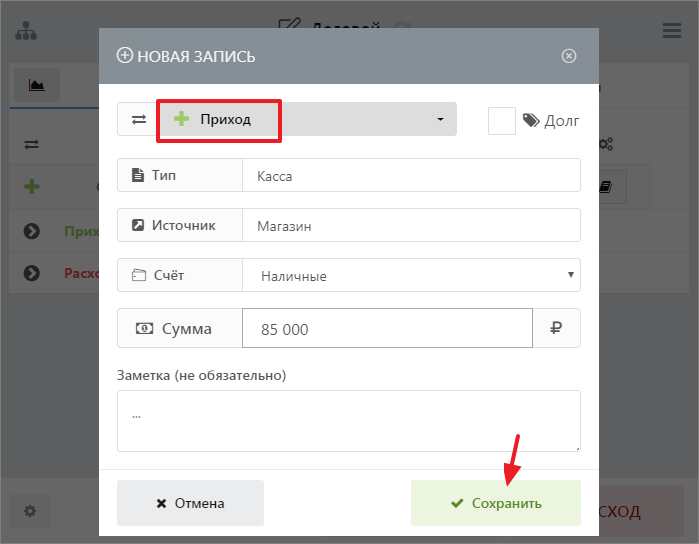Click the swap arrows icon beside Приход
699x544 pixels.
click(x=138, y=119)
